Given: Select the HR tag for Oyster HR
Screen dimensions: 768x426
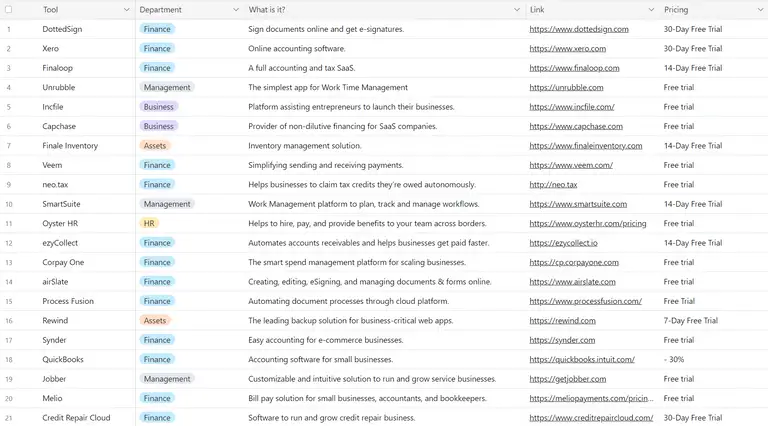Looking at the screenshot, I should point(150,224).
